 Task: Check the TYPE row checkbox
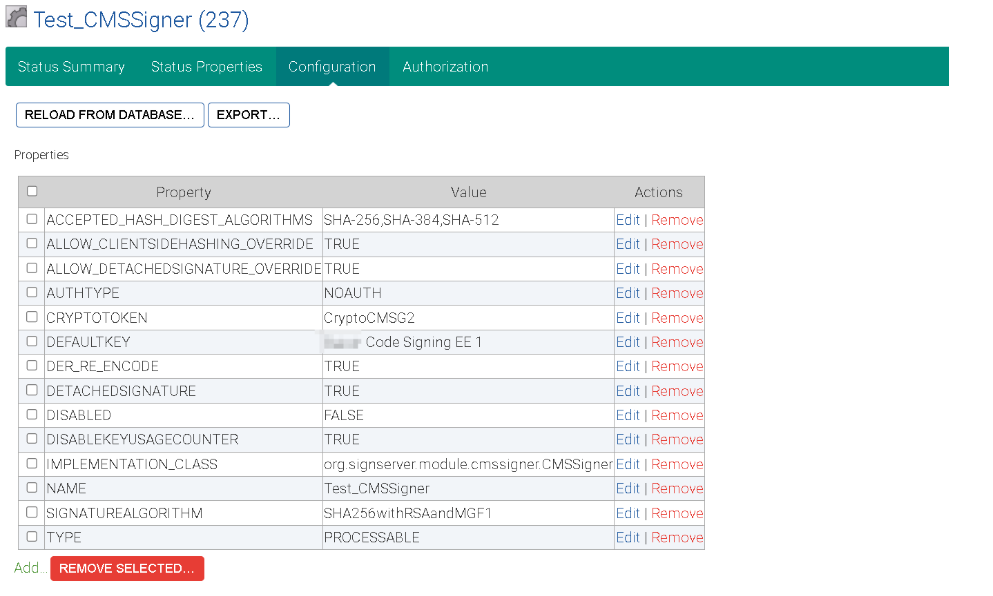pyautogui.click(x=32, y=536)
